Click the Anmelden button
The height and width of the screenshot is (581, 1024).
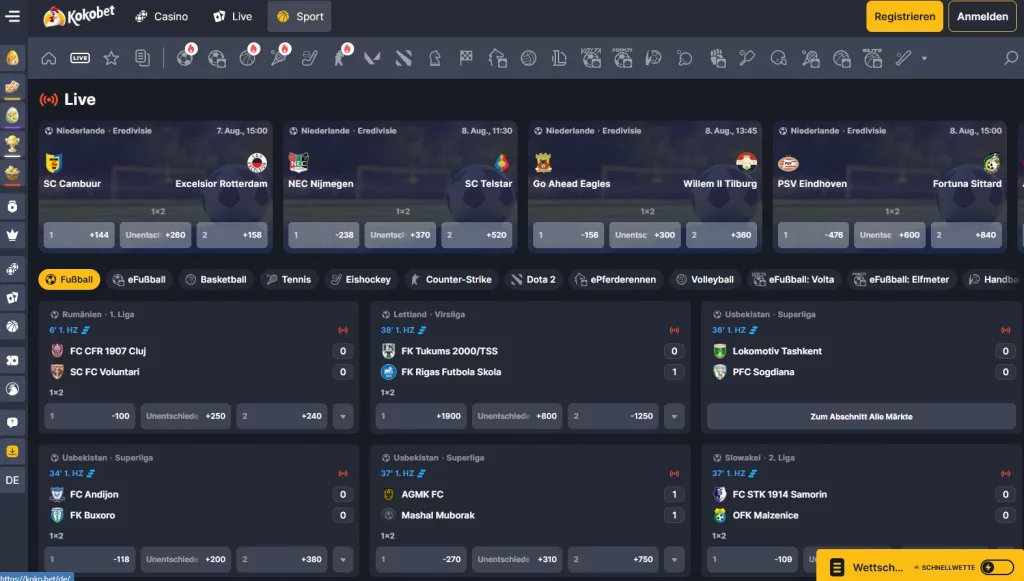[982, 16]
